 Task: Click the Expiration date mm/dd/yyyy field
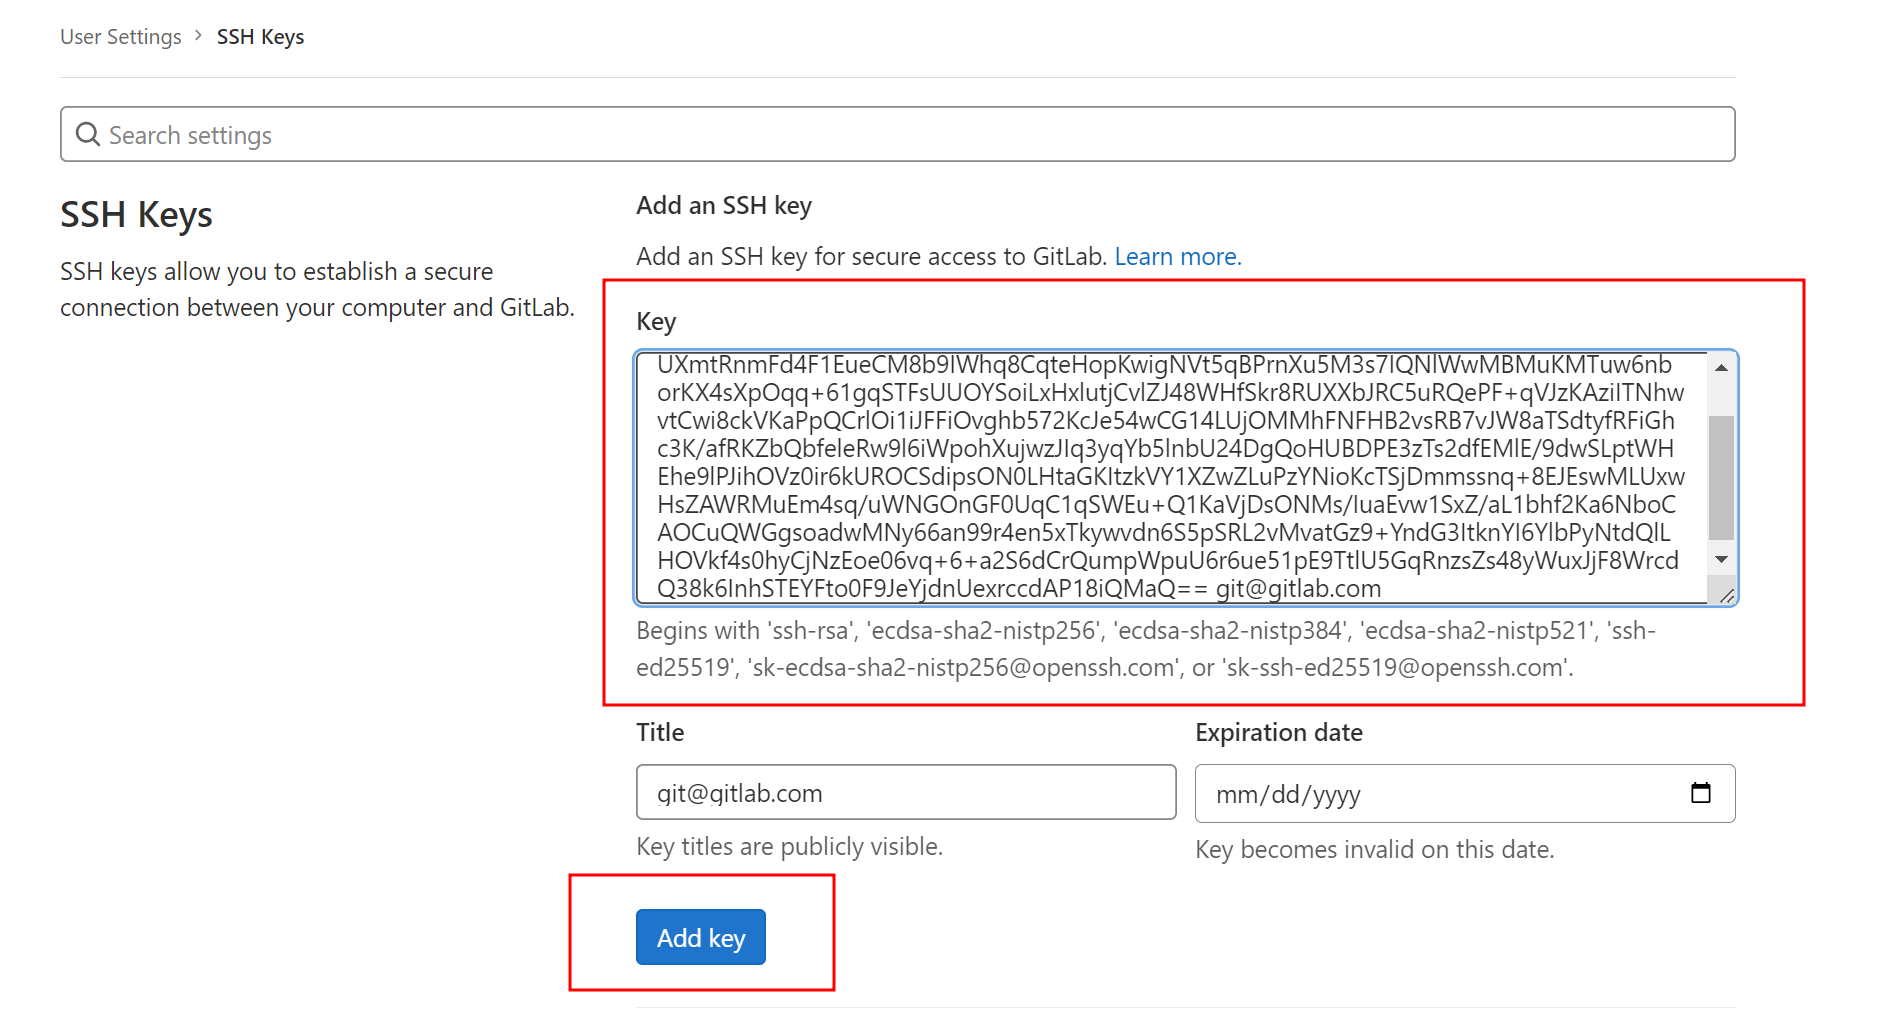tap(1465, 793)
